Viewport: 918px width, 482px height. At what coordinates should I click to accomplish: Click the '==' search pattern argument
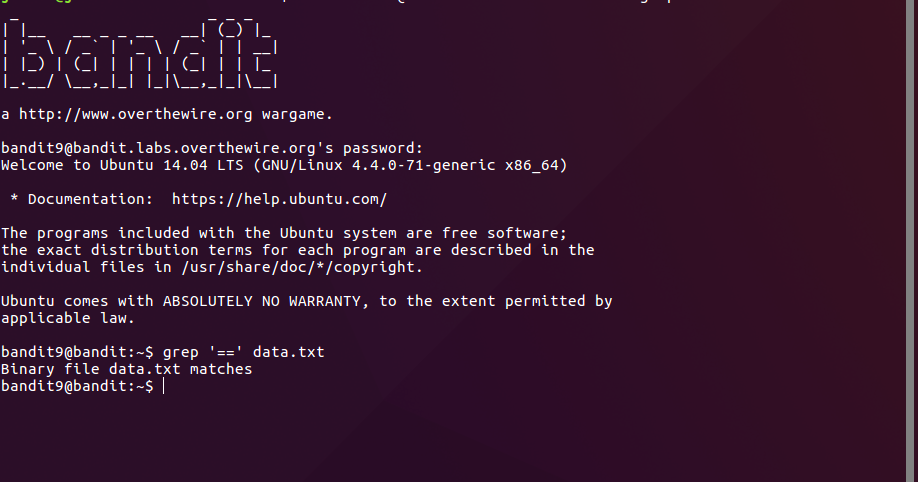point(225,352)
